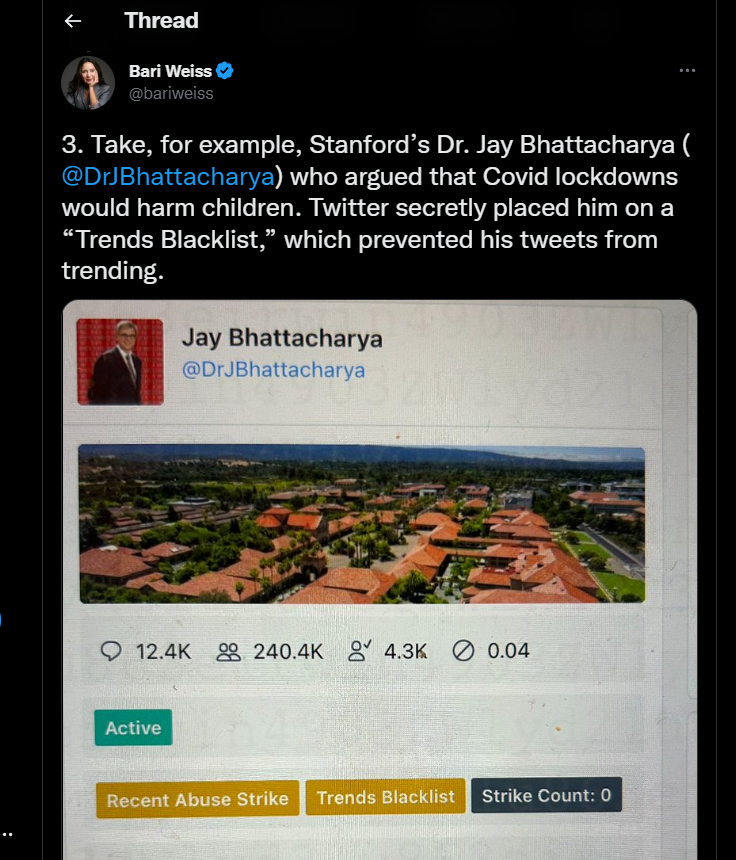Image resolution: width=736 pixels, height=860 pixels.
Task: Click the Thread header title
Action: 161,21
